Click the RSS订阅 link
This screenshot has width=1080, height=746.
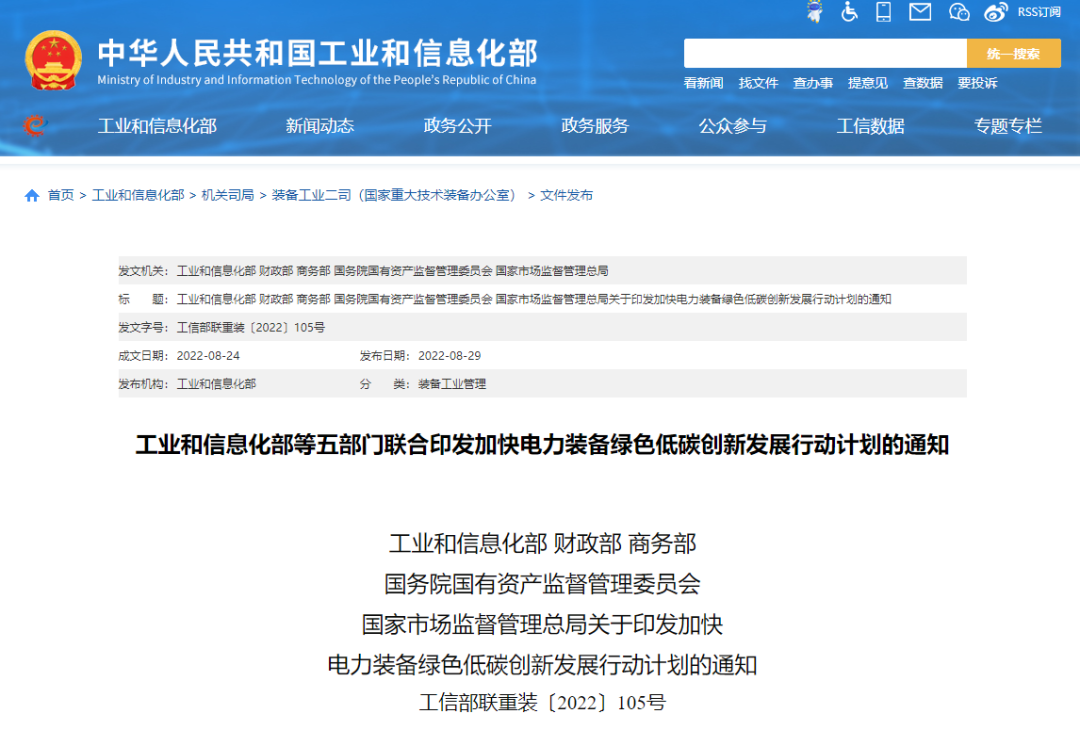click(1039, 12)
